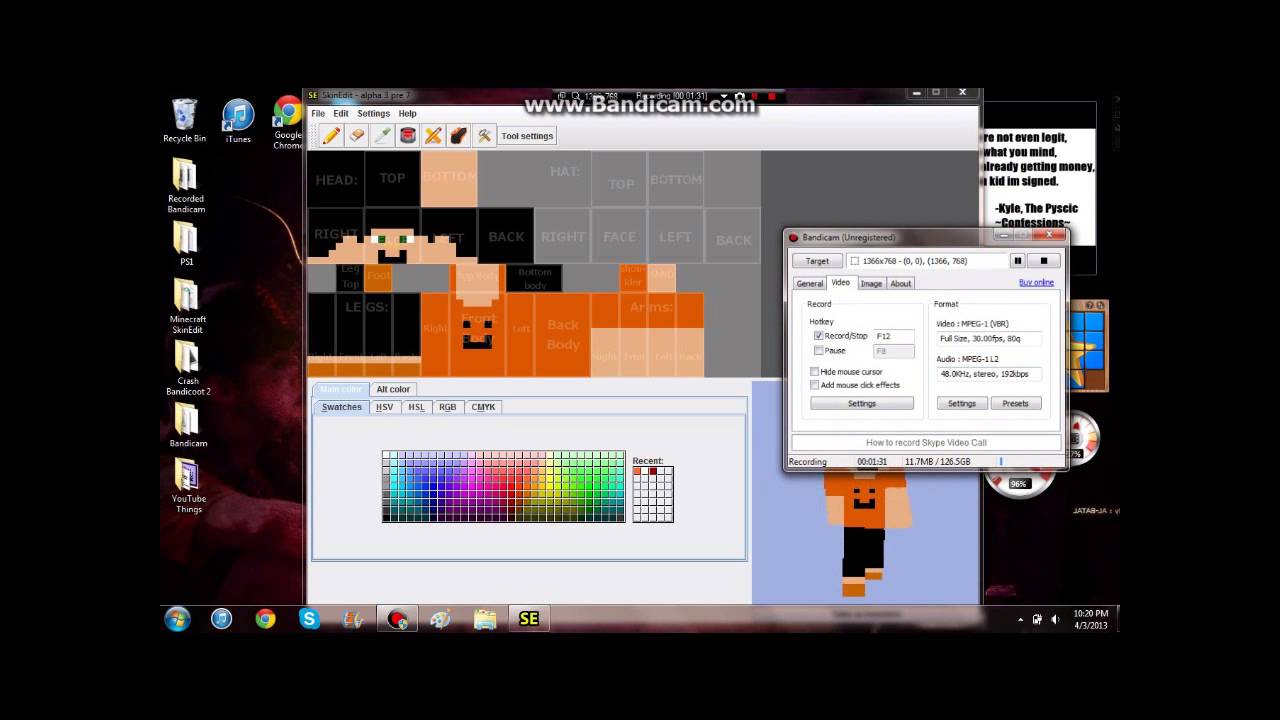The width and height of the screenshot is (1280, 720).
Task: Switch to the Main color tab
Action: (341, 389)
